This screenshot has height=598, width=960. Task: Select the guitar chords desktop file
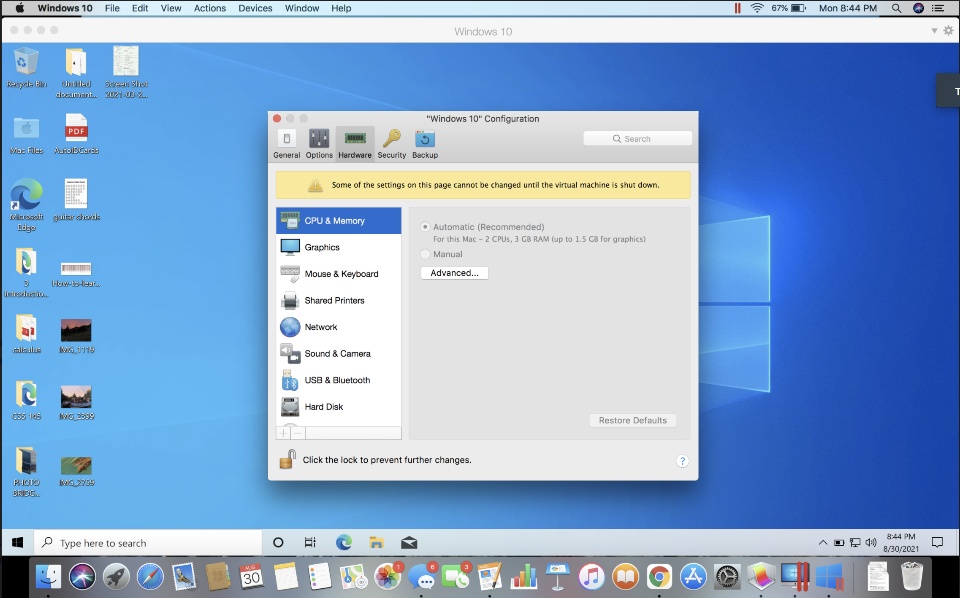77,200
